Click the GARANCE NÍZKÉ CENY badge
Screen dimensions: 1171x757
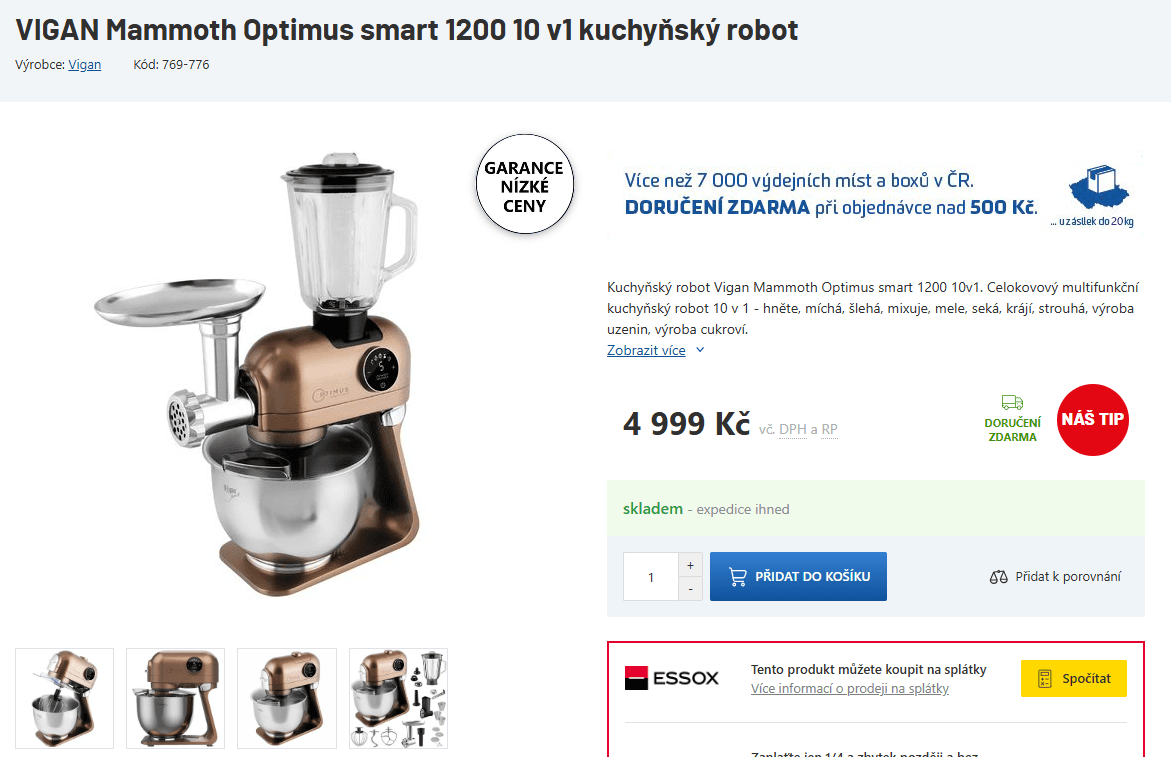tap(524, 184)
